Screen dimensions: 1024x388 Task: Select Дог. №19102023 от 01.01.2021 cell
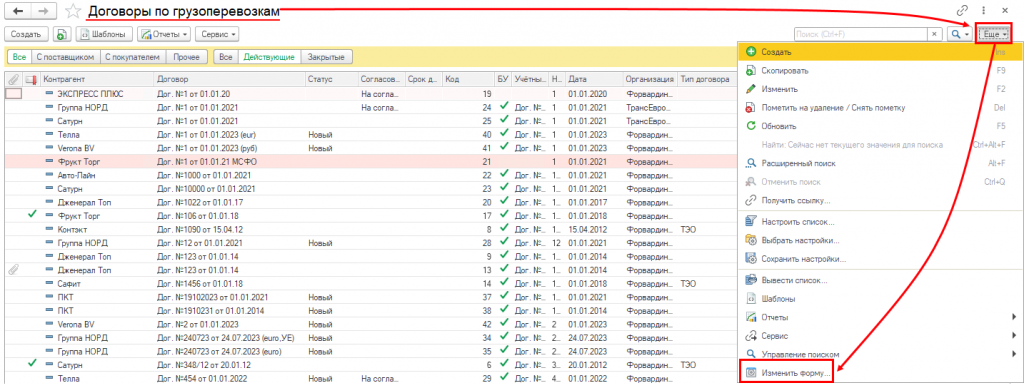click(x=230, y=297)
